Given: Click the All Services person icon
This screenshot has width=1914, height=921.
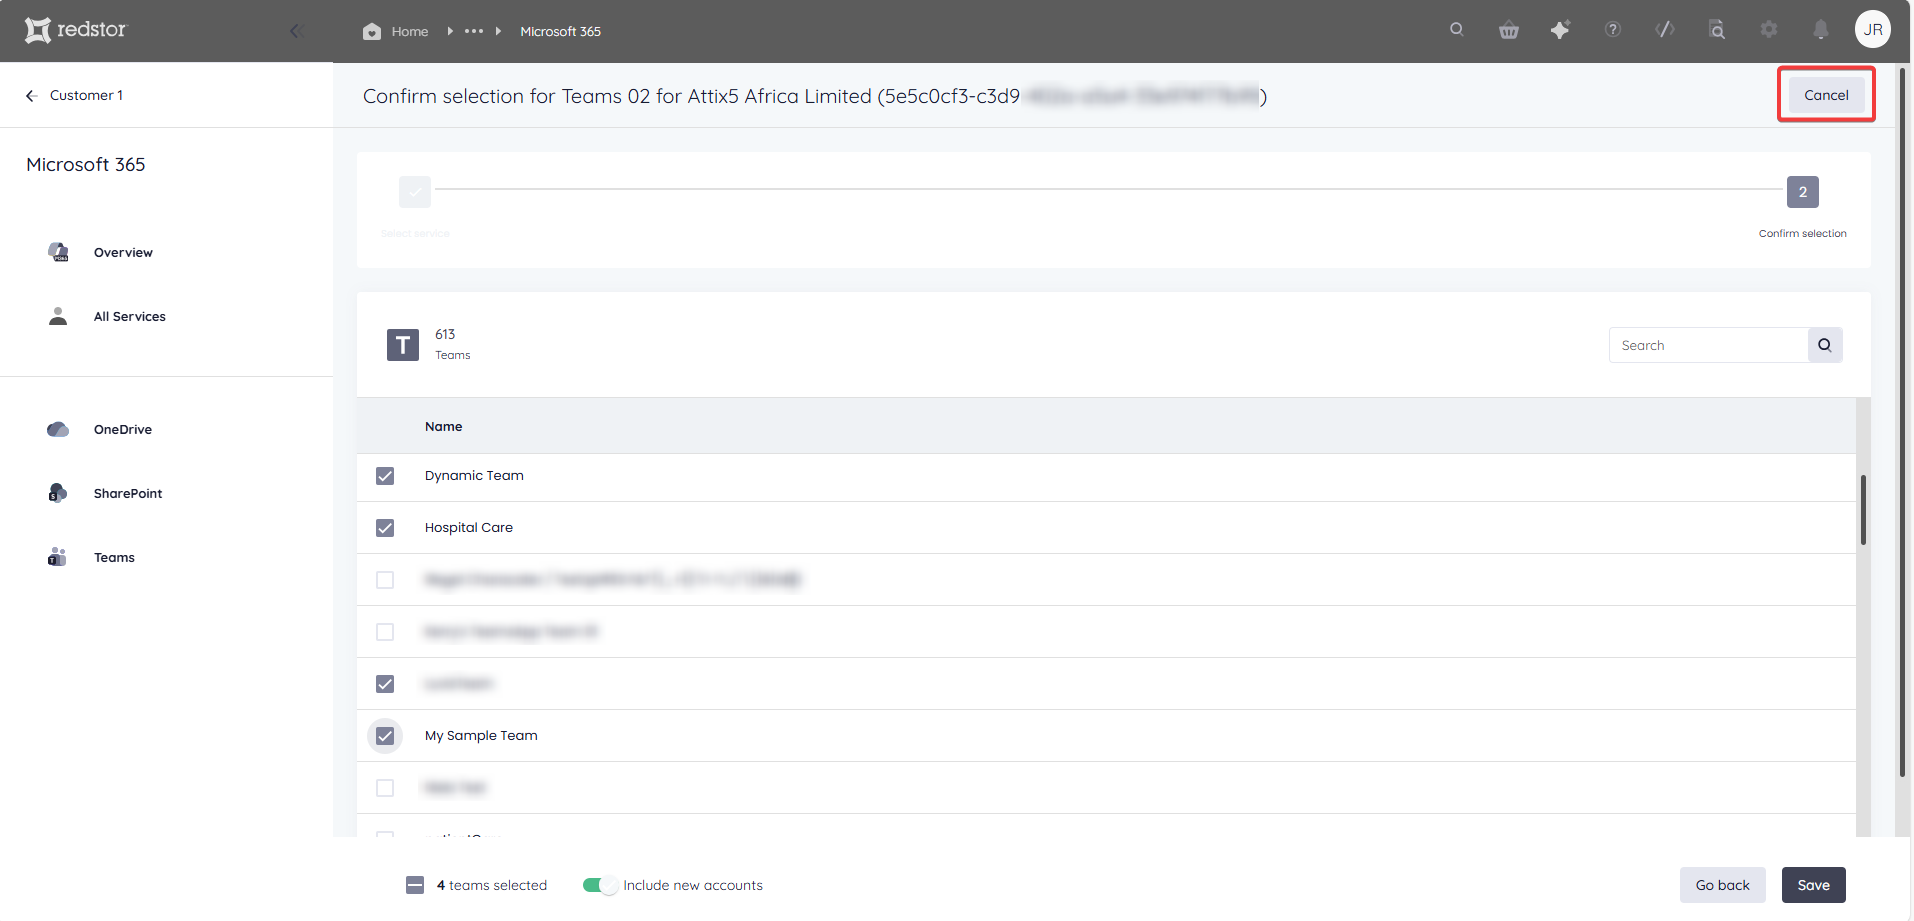Looking at the screenshot, I should [x=58, y=316].
